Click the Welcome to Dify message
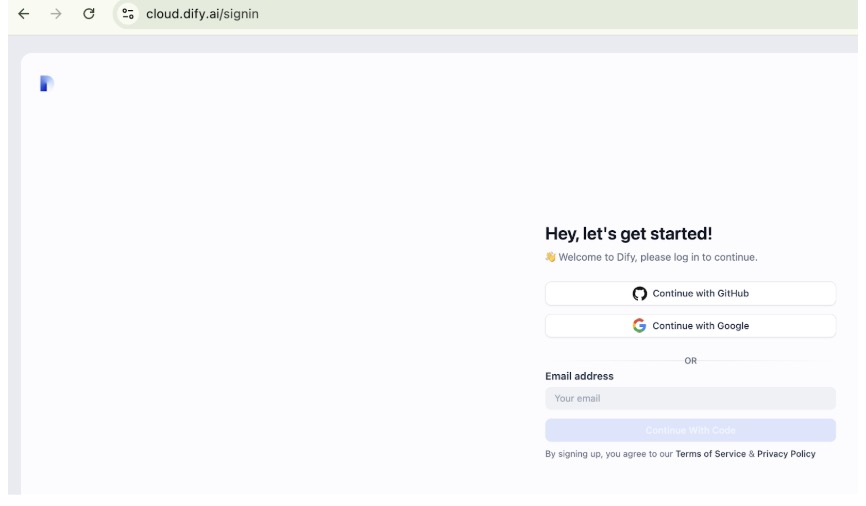 click(x=657, y=257)
